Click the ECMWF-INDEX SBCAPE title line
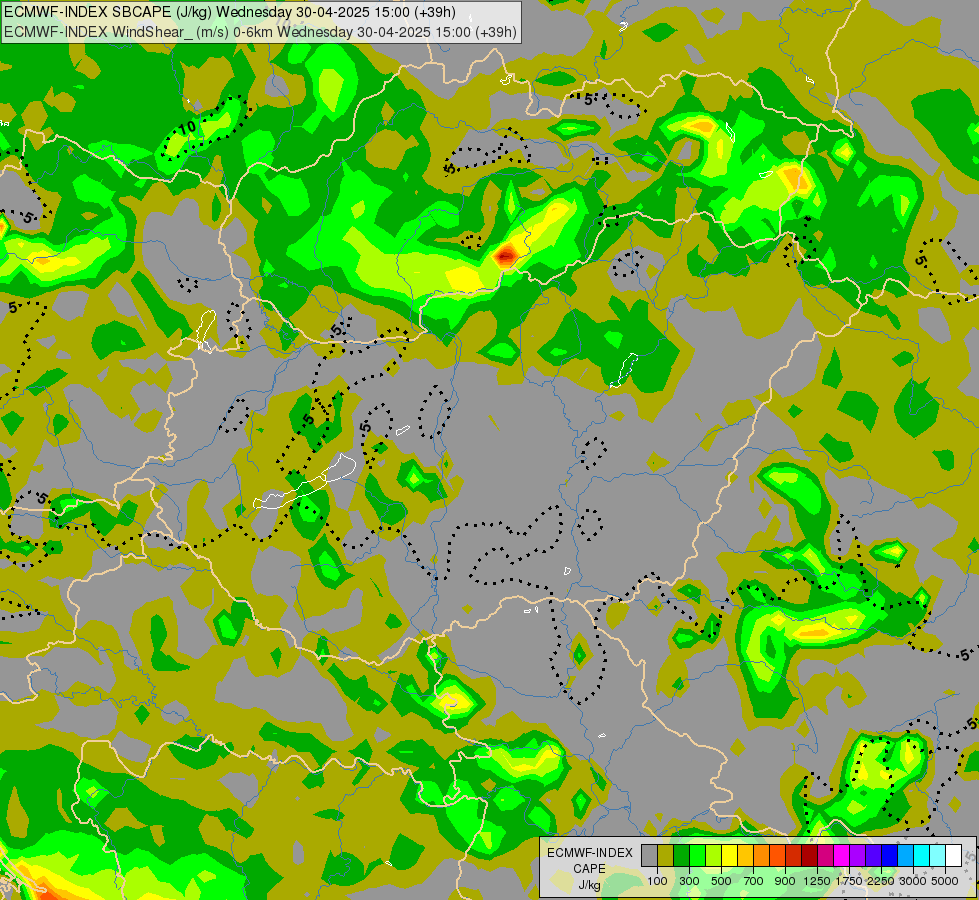 pos(230,12)
